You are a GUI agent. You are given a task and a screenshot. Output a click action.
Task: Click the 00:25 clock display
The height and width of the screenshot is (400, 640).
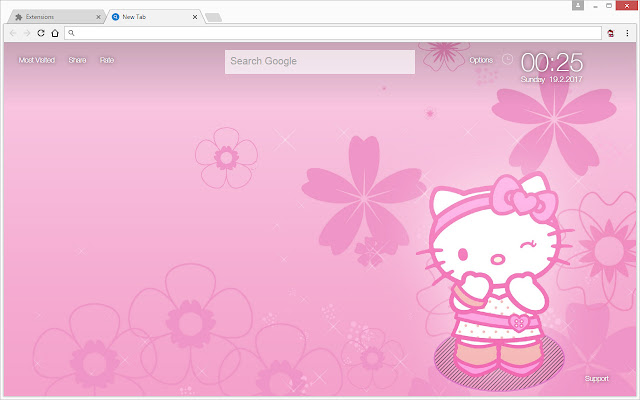552,62
